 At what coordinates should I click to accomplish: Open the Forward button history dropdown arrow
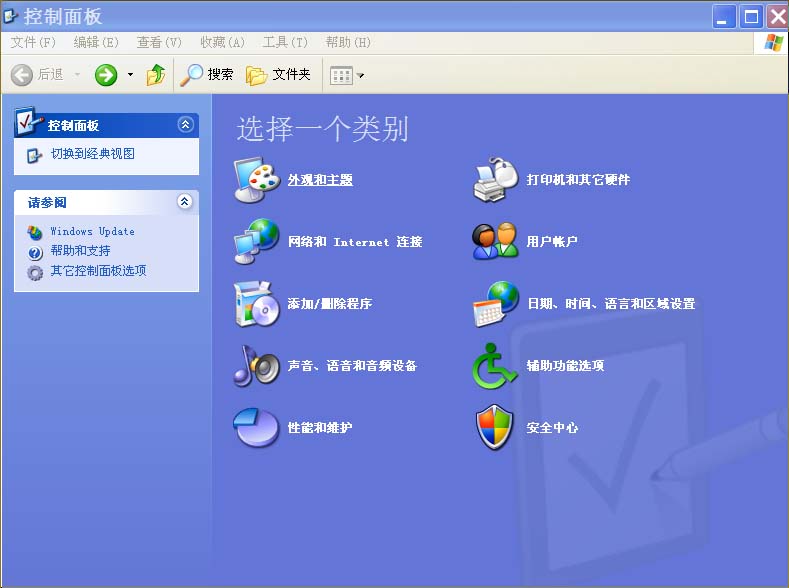130,75
